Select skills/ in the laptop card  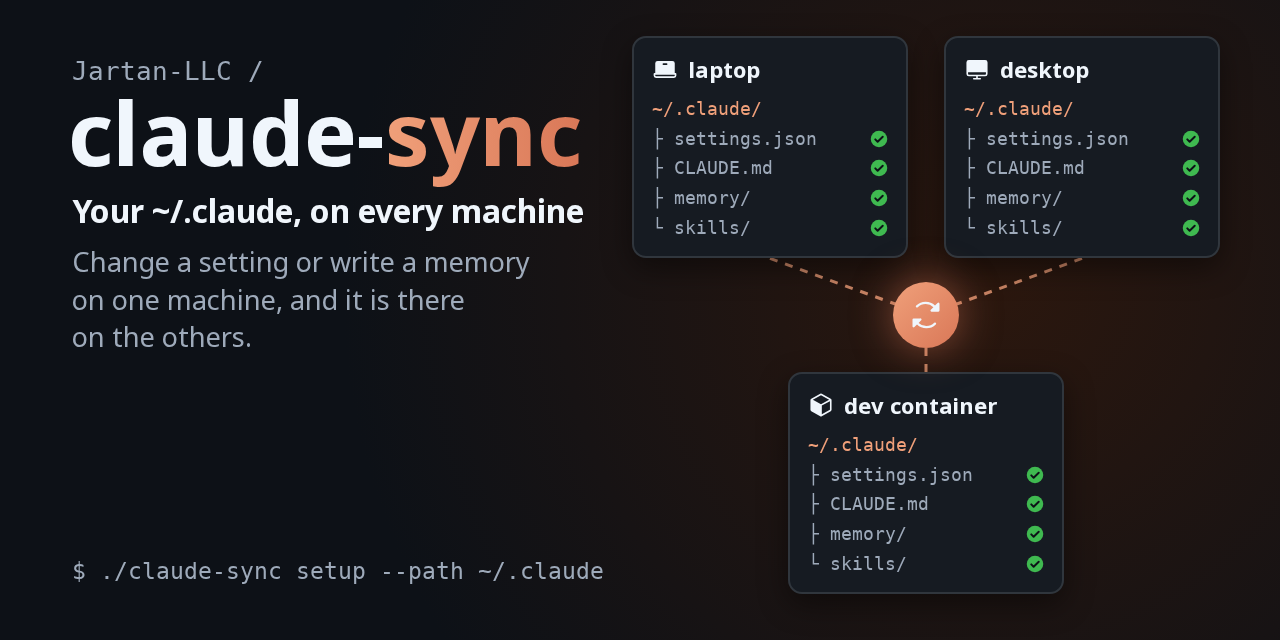(x=712, y=227)
